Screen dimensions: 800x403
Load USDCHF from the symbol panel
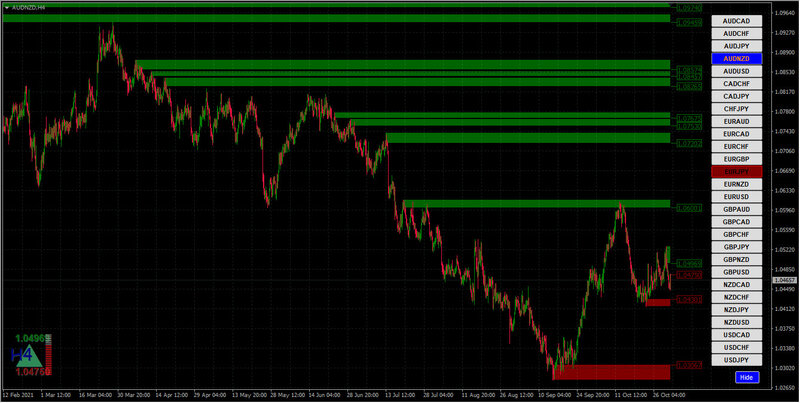coord(736,347)
